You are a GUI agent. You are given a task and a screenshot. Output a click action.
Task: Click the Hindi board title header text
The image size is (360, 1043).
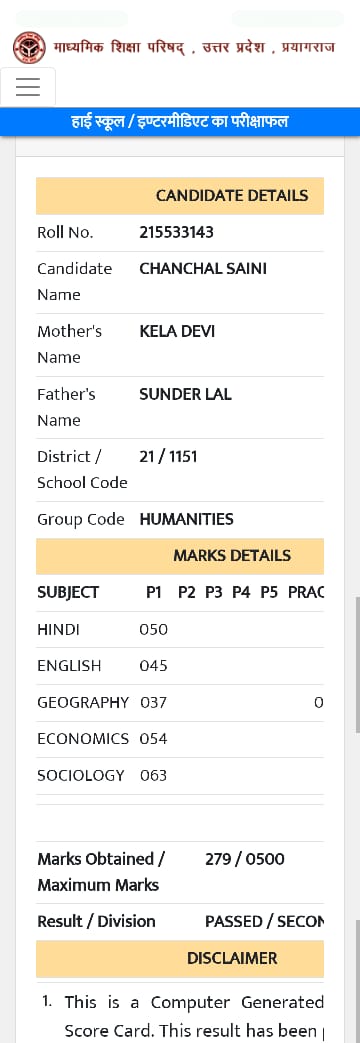coord(194,48)
